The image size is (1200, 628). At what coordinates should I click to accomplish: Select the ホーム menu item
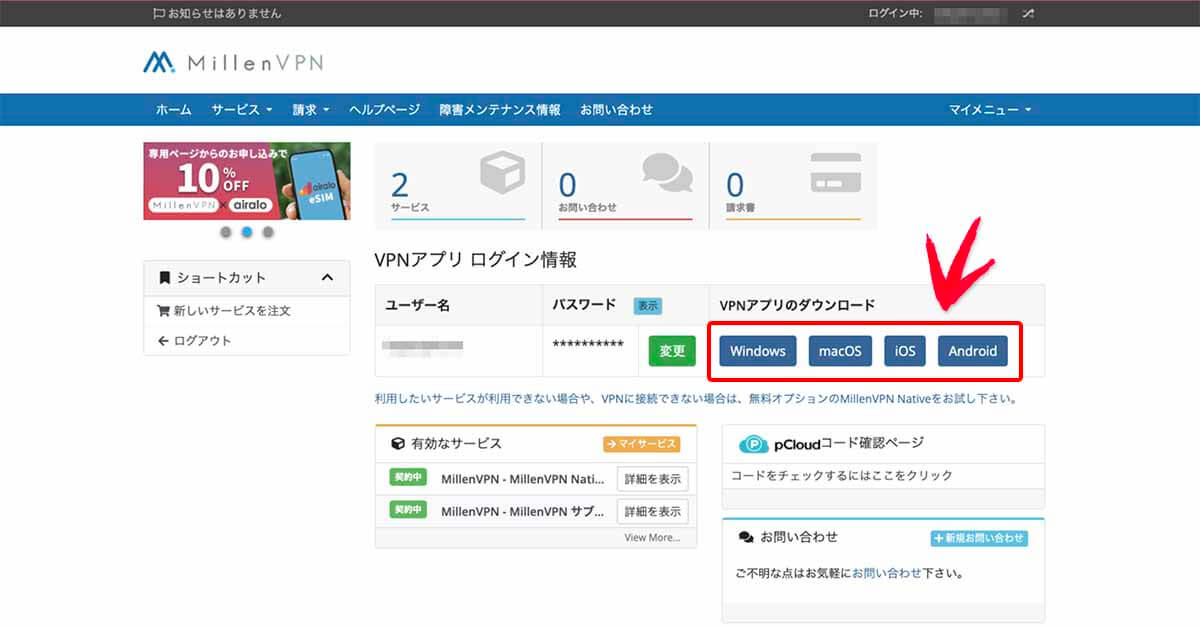173,110
